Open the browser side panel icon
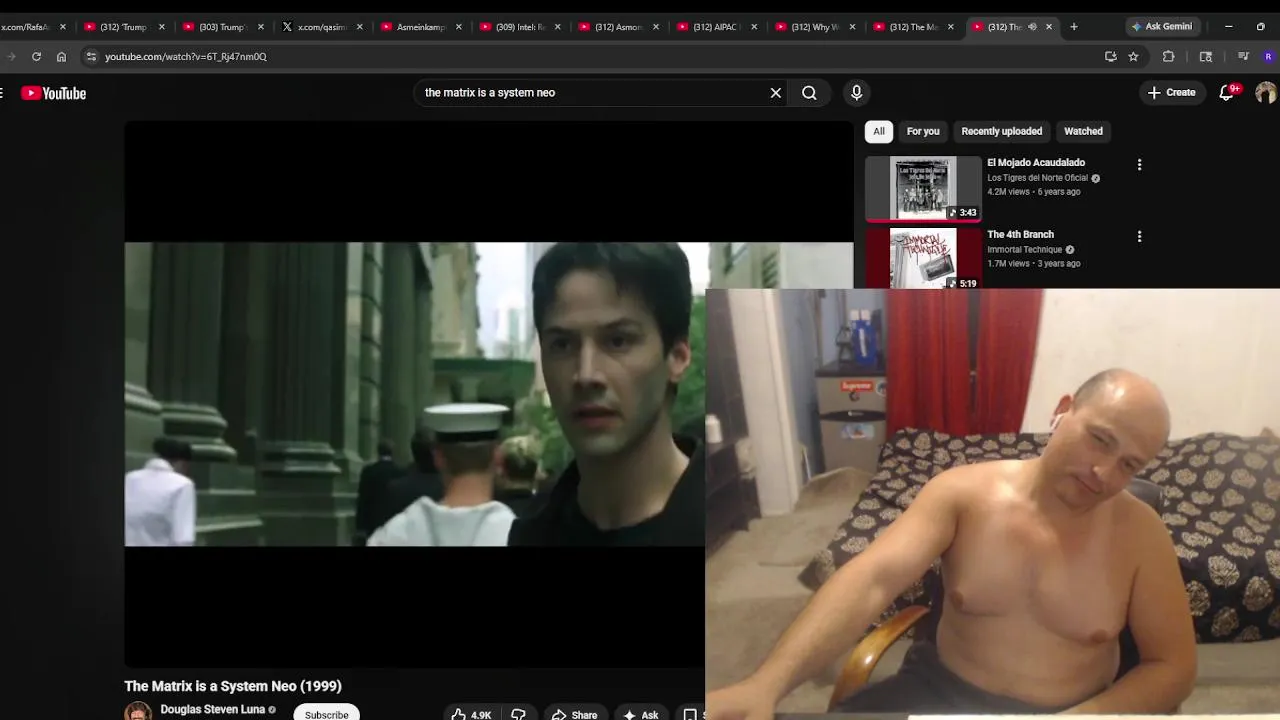This screenshot has width=1280, height=720. [1206, 57]
